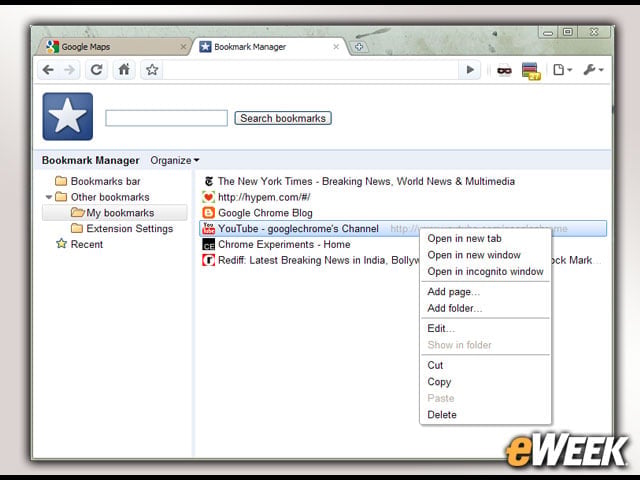
Task: Select the Other bookmarks folder
Action: pos(102,197)
